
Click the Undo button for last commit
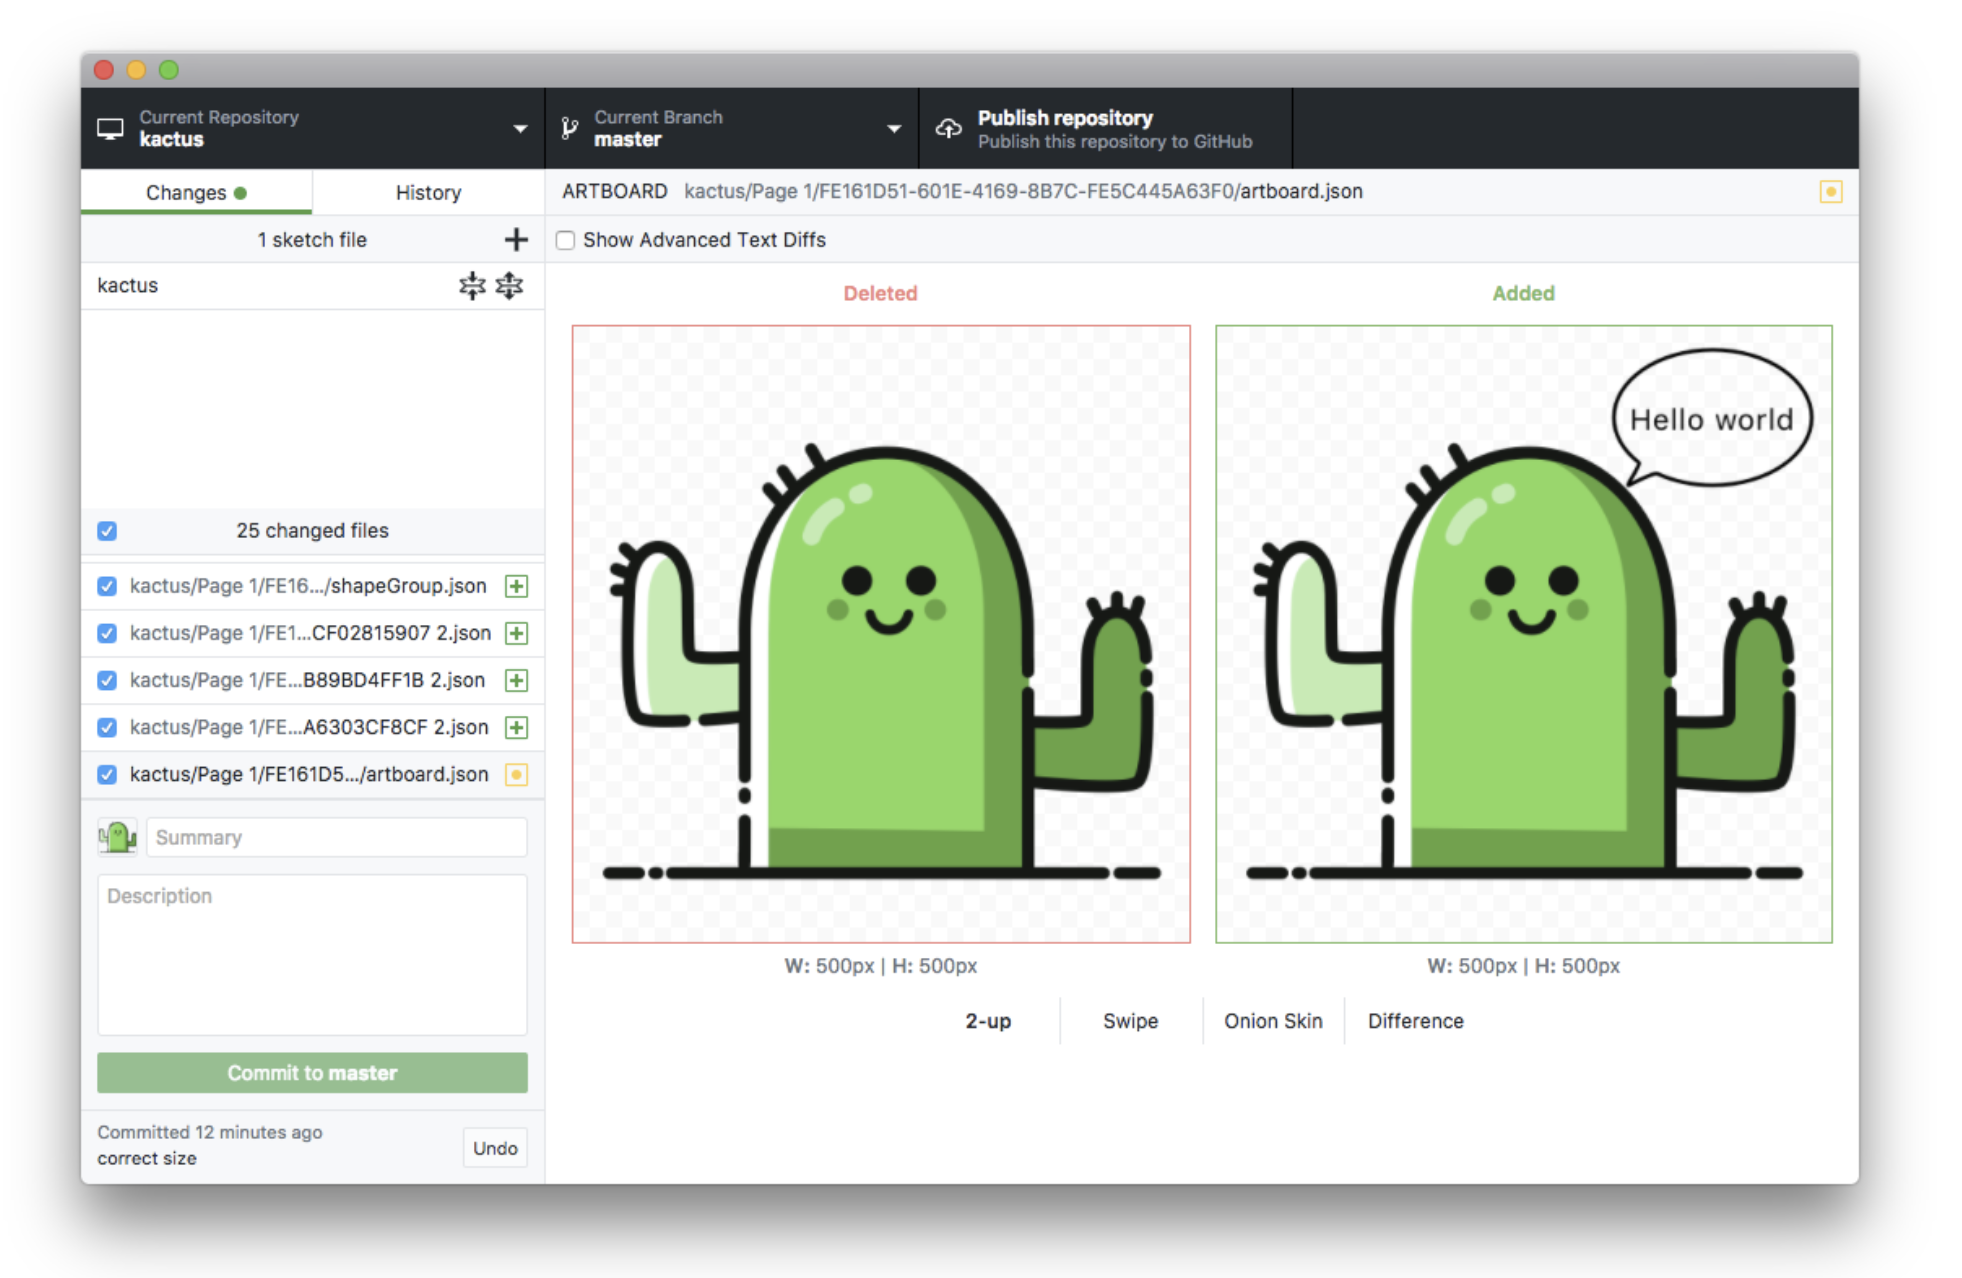click(x=495, y=1148)
